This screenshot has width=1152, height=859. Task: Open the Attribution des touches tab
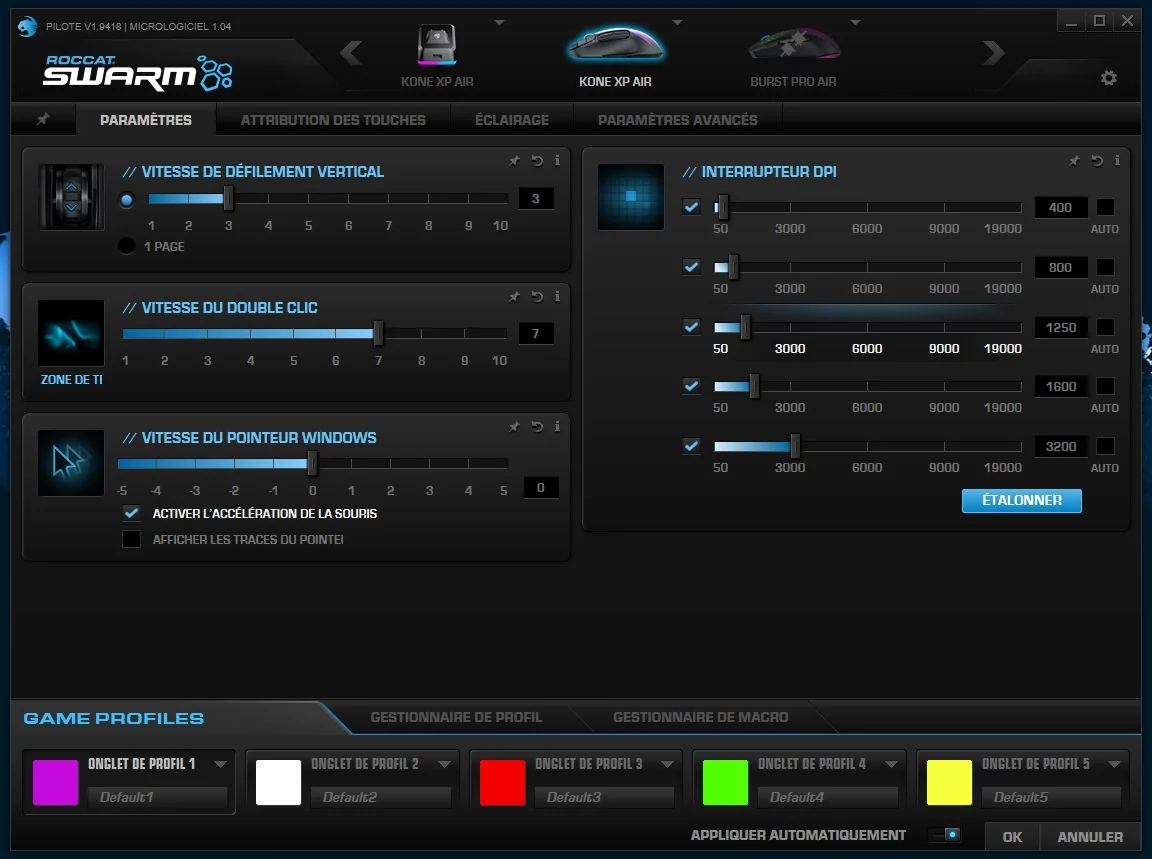point(333,120)
